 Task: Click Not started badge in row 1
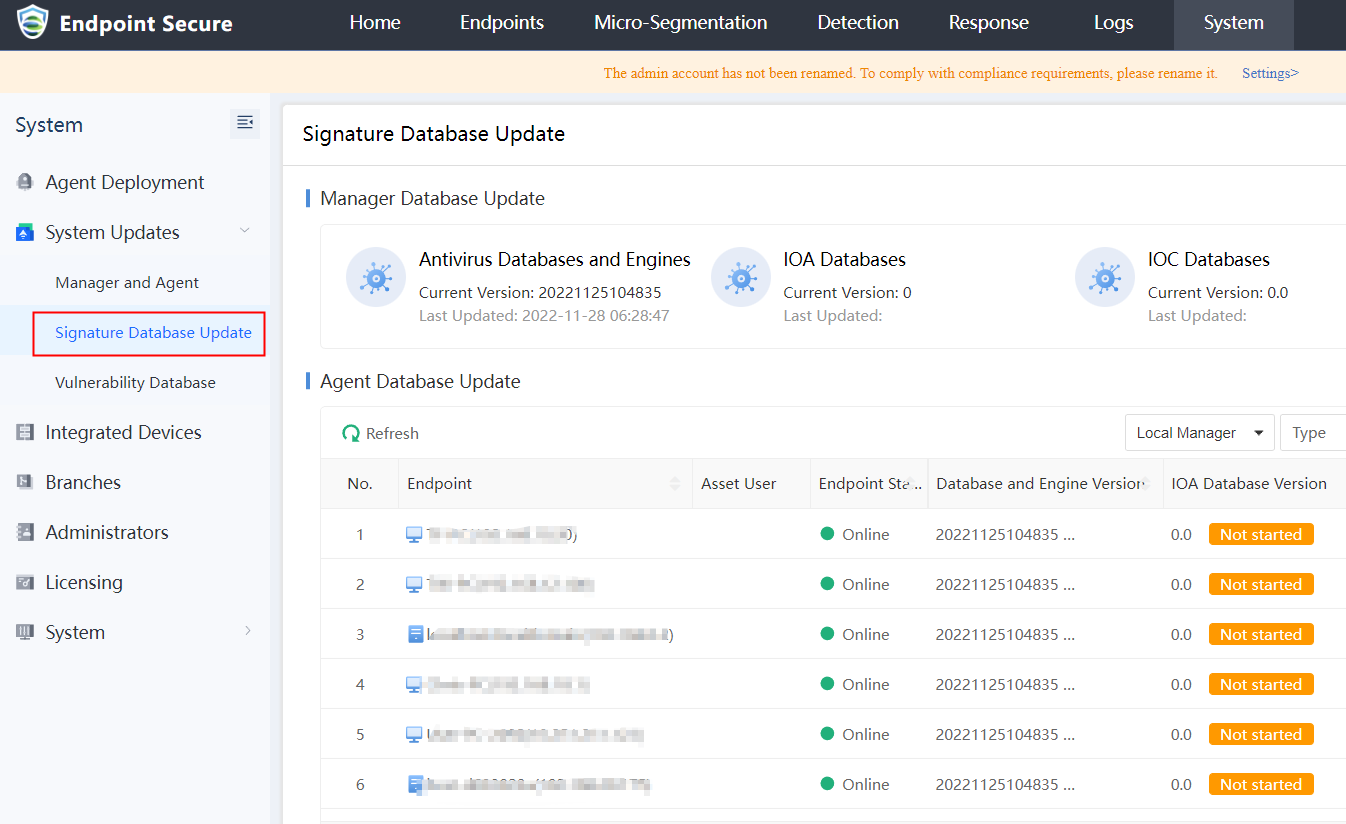pos(1260,534)
